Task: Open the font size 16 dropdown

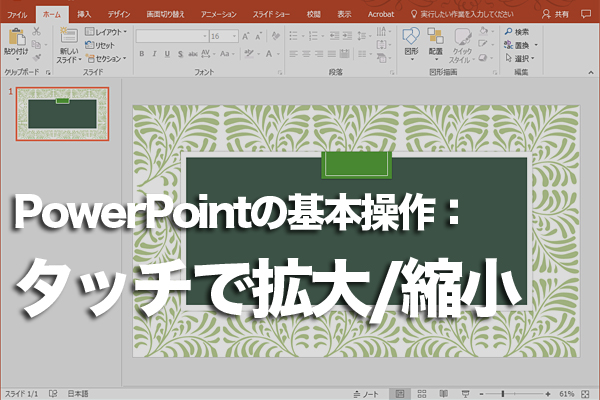Action: point(235,36)
